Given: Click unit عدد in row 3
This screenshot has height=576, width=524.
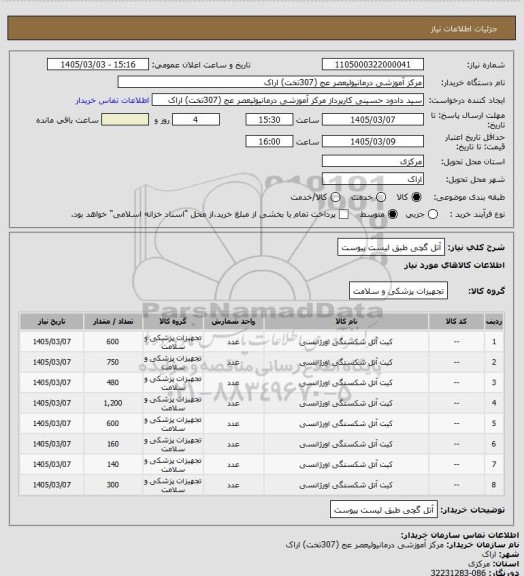Looking at the screenshot, I should pyautogui.click(x=233, y=383).
